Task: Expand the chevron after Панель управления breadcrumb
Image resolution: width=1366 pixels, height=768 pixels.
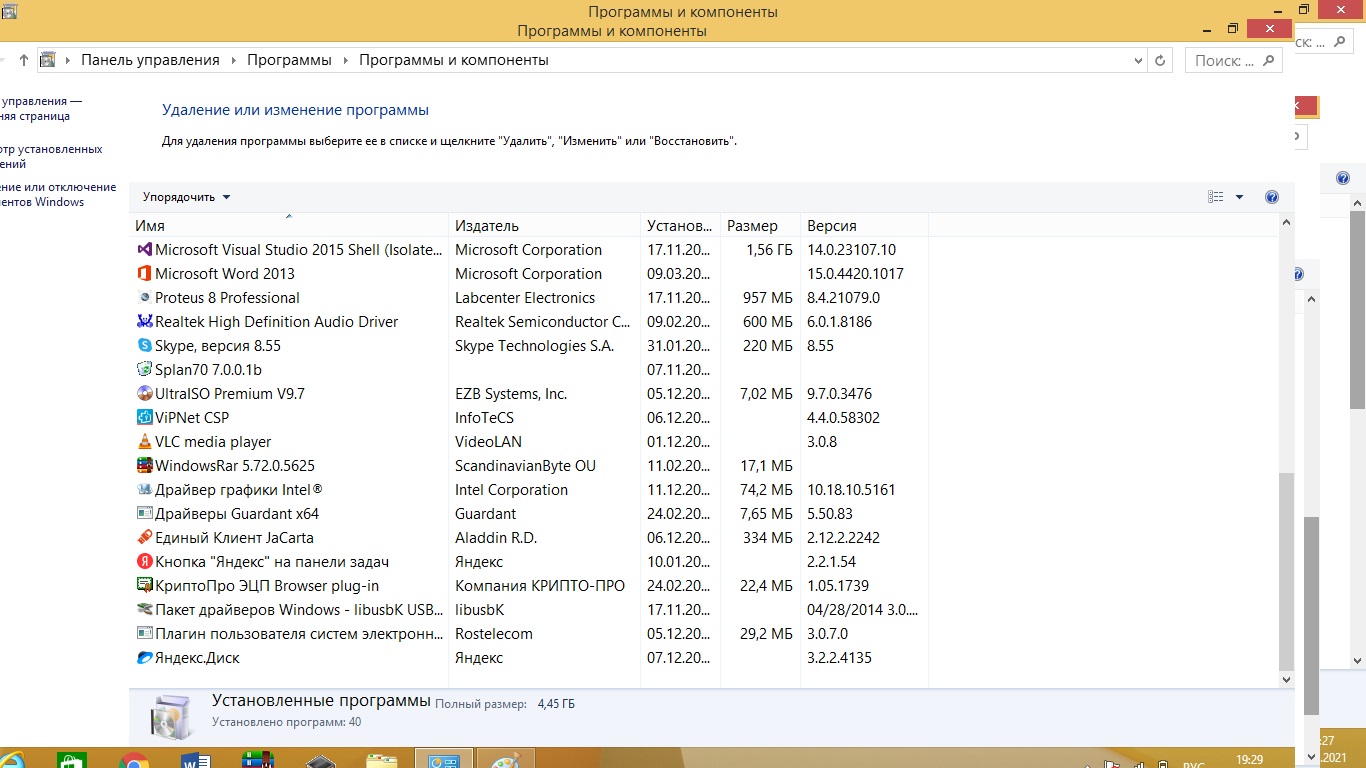Action: [233, 60]
